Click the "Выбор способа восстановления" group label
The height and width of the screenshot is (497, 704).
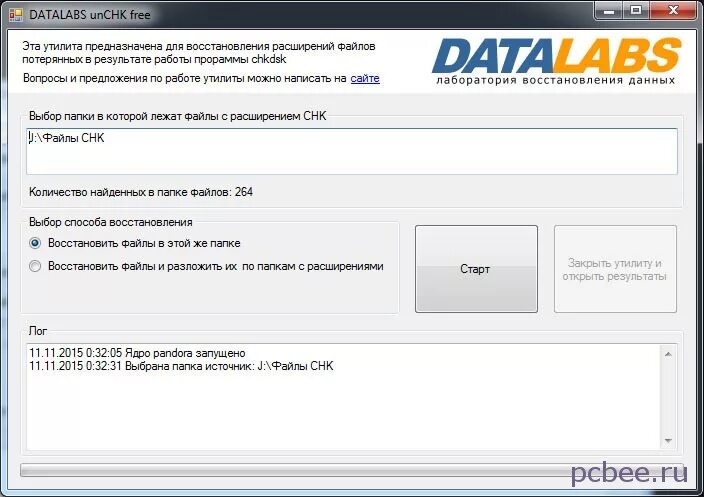click(110, 222)
